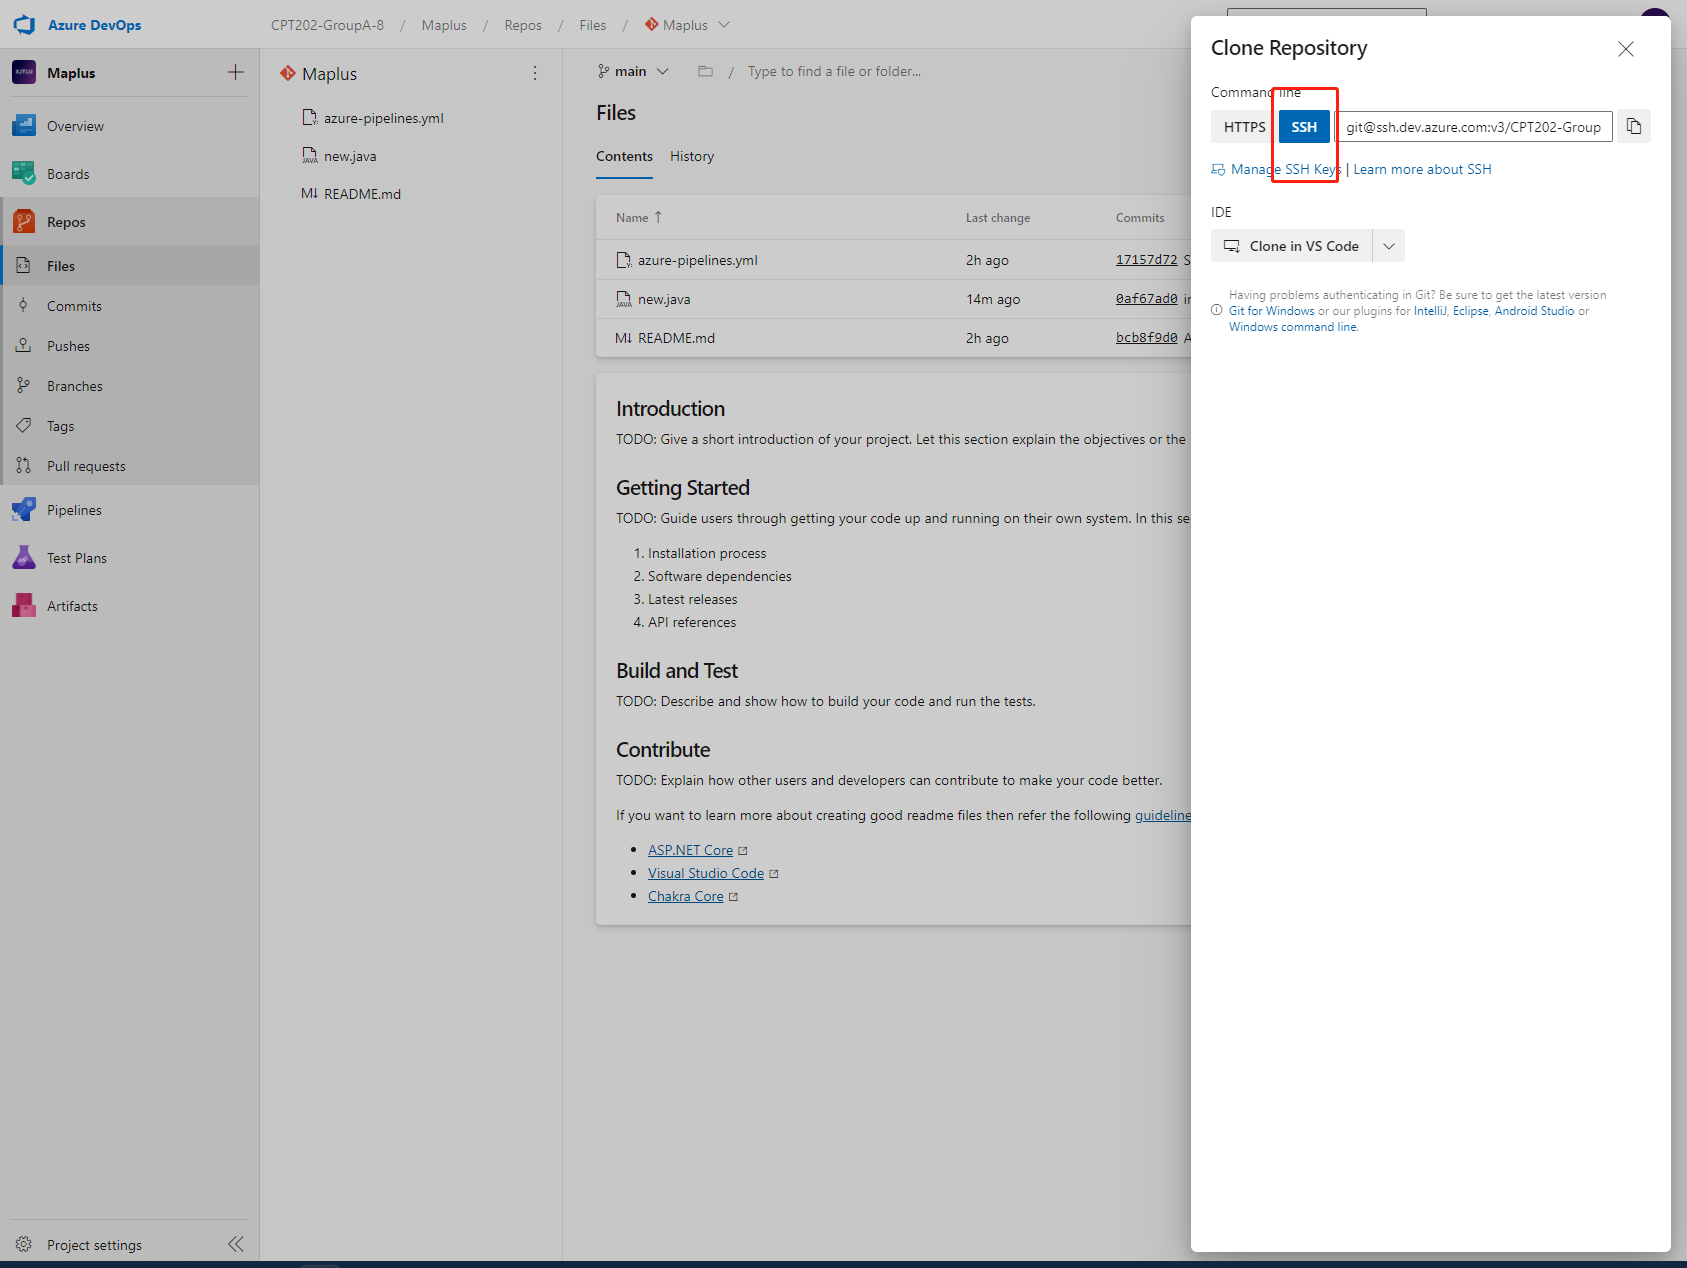Click Maplus project name in sidebar header
This screenshot has height=1268, width=1687.
coord(71,73)
